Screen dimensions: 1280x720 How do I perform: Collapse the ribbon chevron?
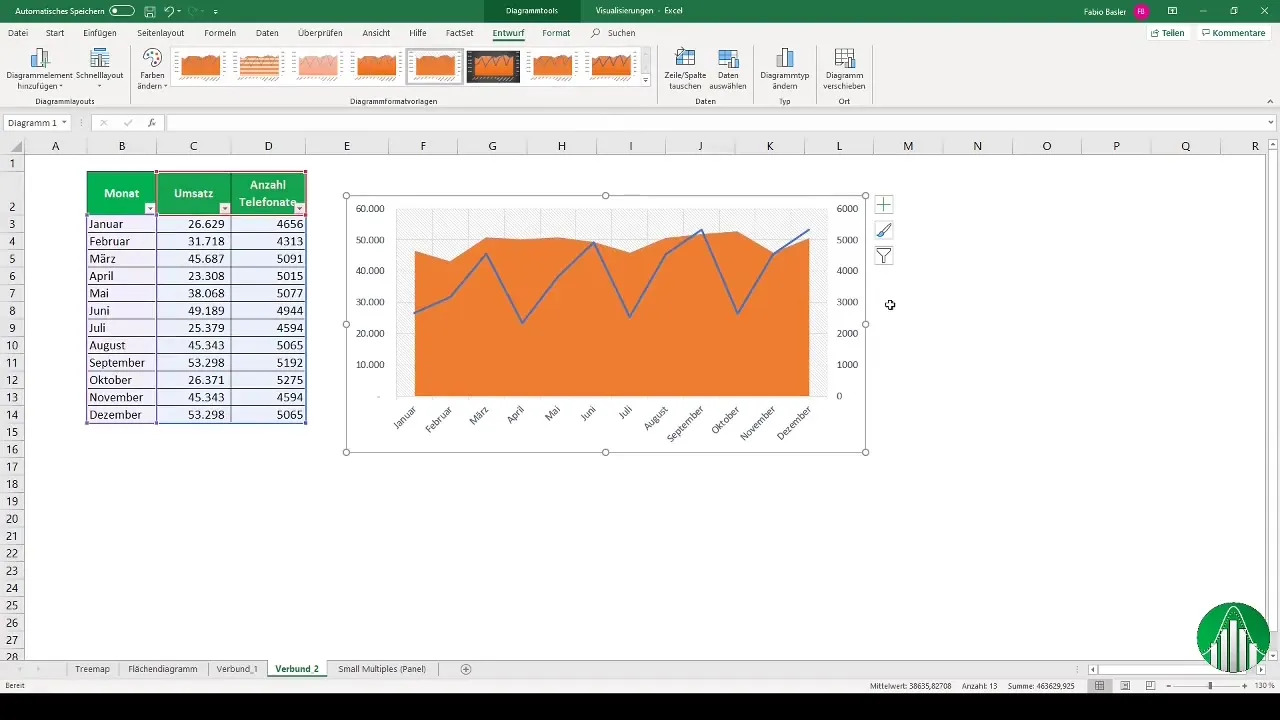[1270, 101]
